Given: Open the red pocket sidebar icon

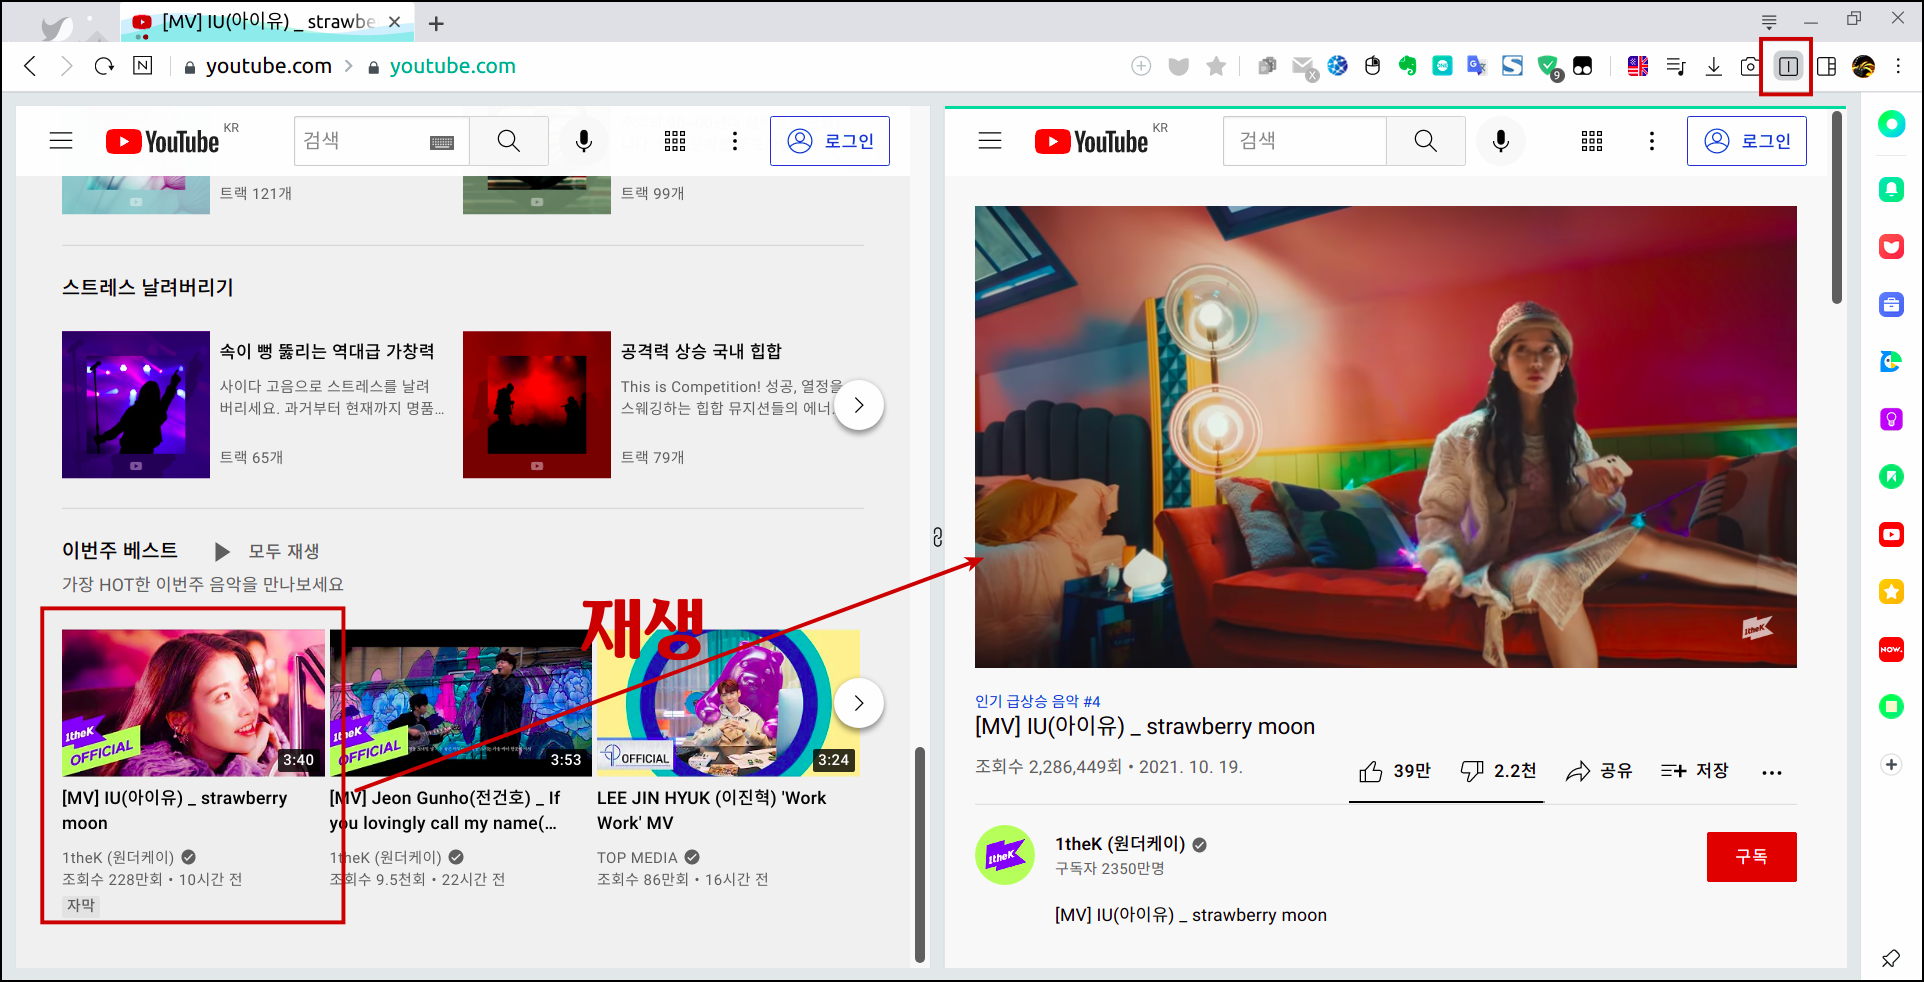Looking at the screenshot, I should coord(1891,247).
